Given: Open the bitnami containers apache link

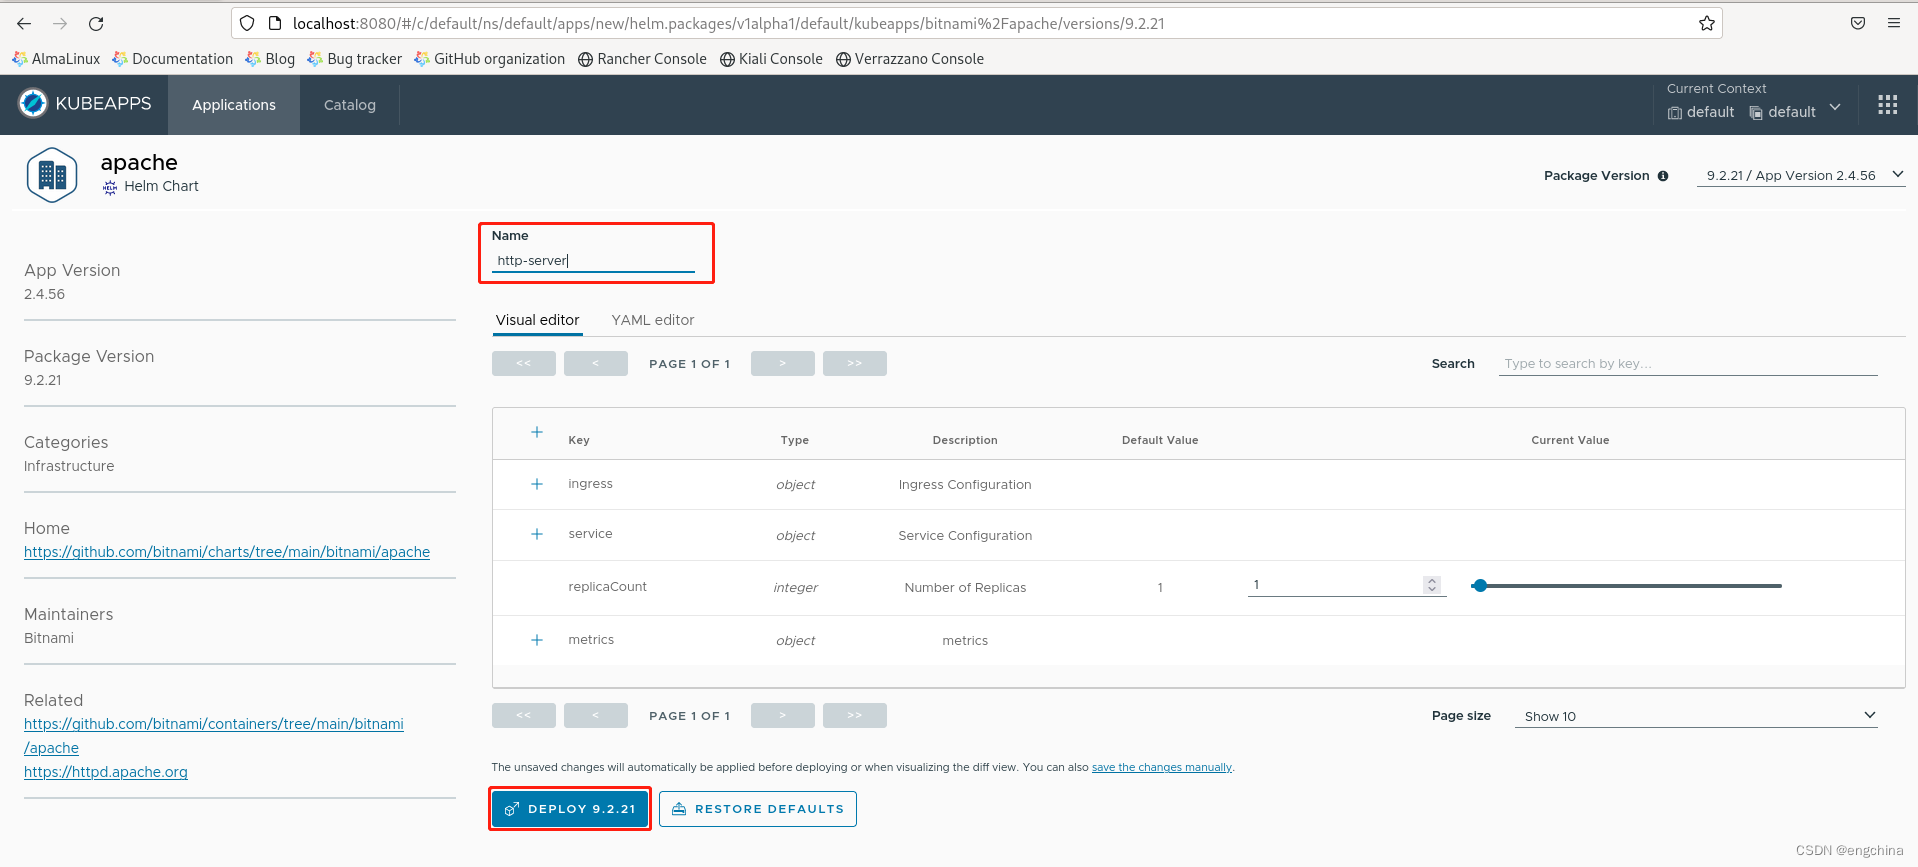Looking at the screenshot, I should point(214,736).
